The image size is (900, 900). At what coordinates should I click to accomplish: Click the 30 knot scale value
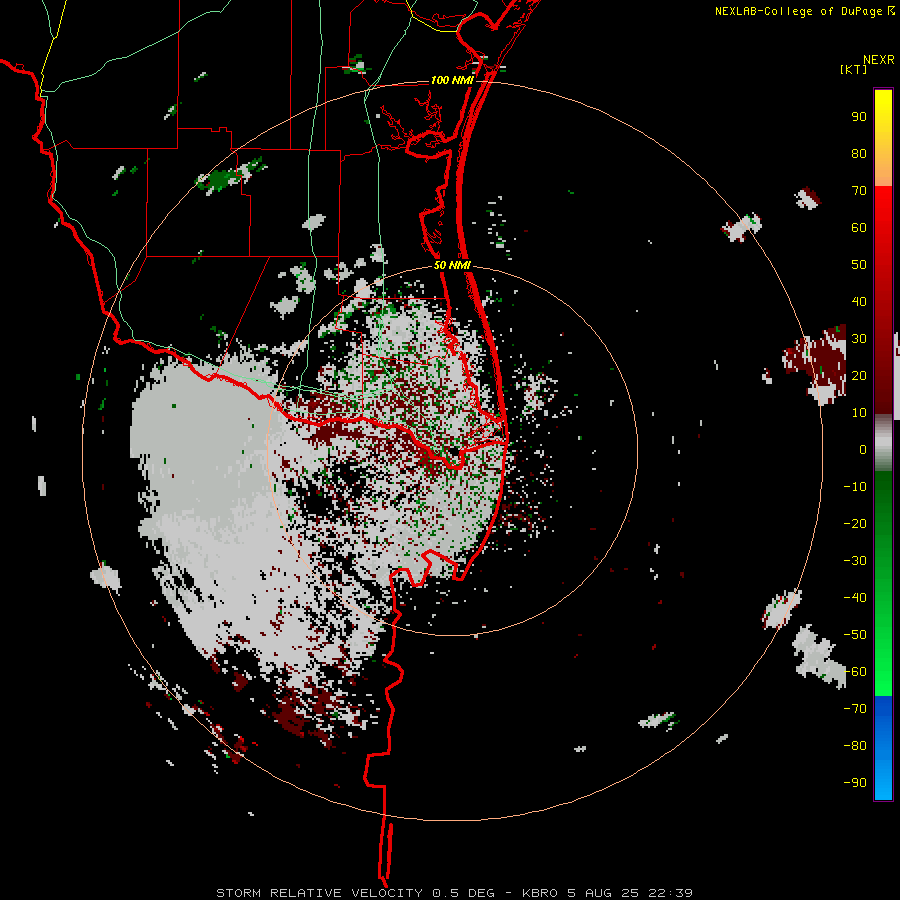[x=859, y=339]
